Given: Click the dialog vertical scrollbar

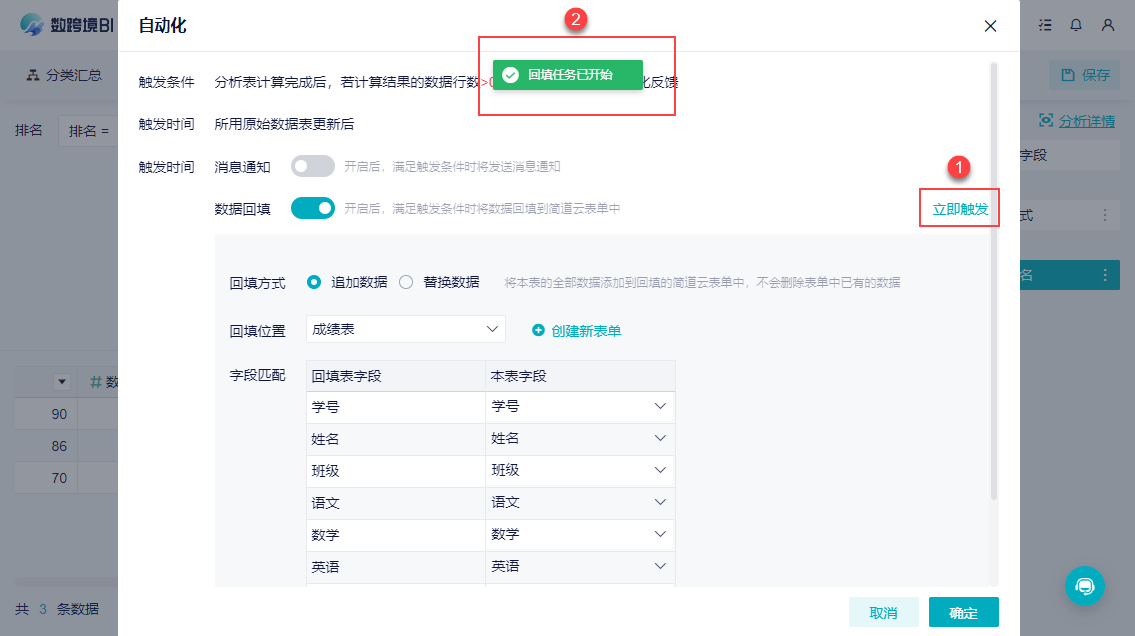Looking at the screenshot, I should 993,280.
